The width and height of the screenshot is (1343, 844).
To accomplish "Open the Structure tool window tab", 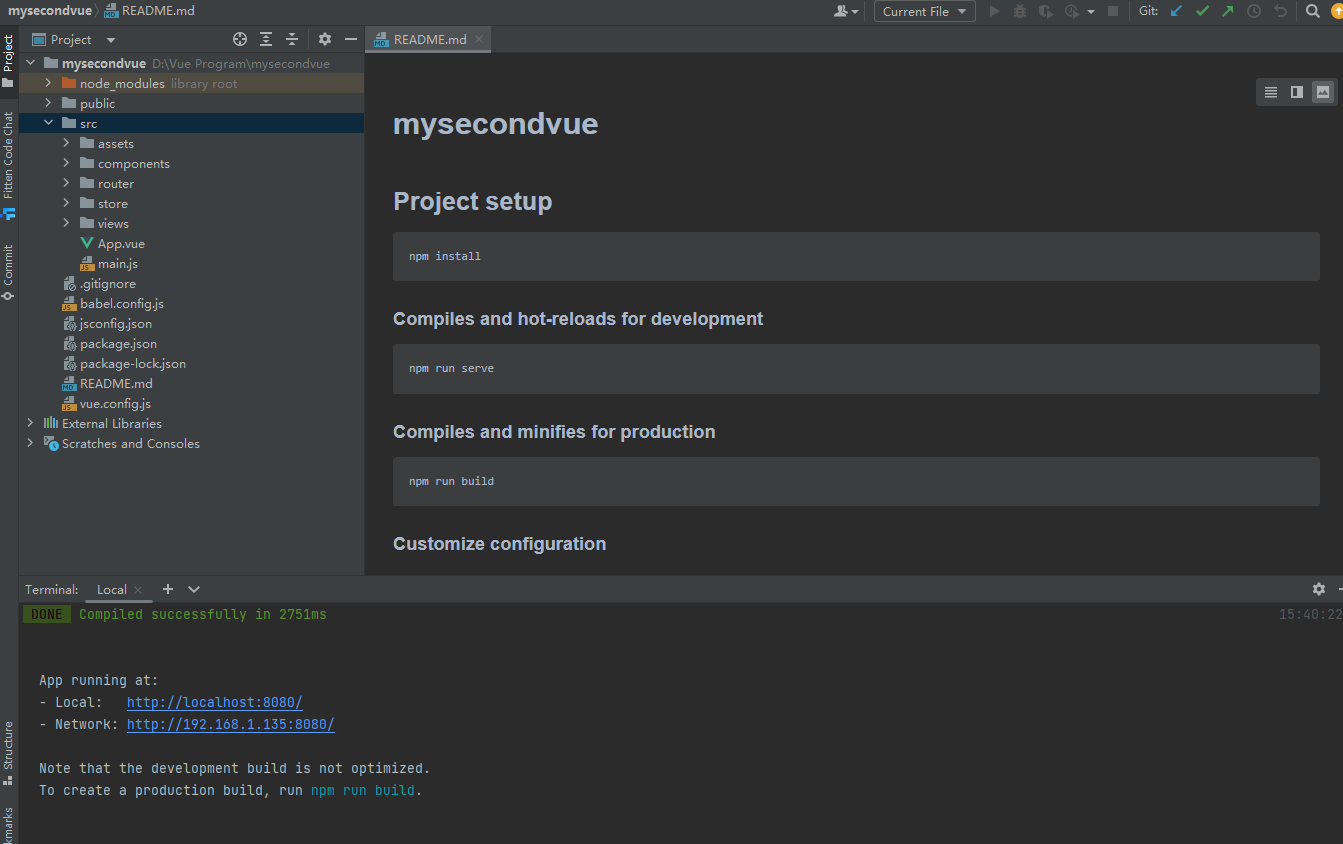I will point(8,753).
